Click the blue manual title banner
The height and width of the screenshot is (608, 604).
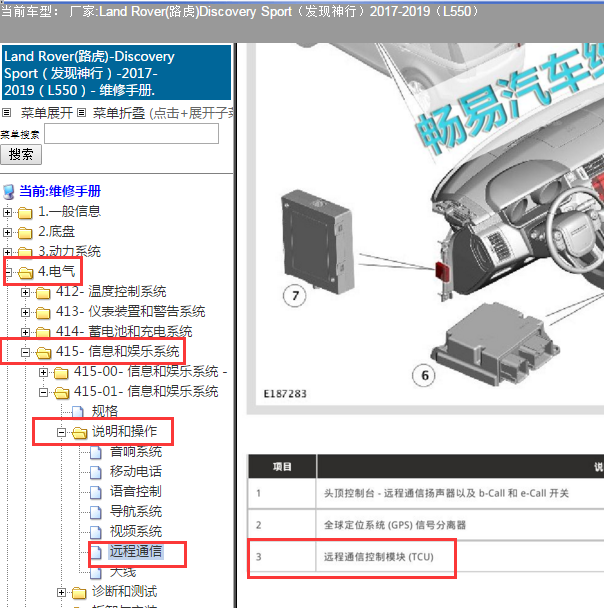117,73
